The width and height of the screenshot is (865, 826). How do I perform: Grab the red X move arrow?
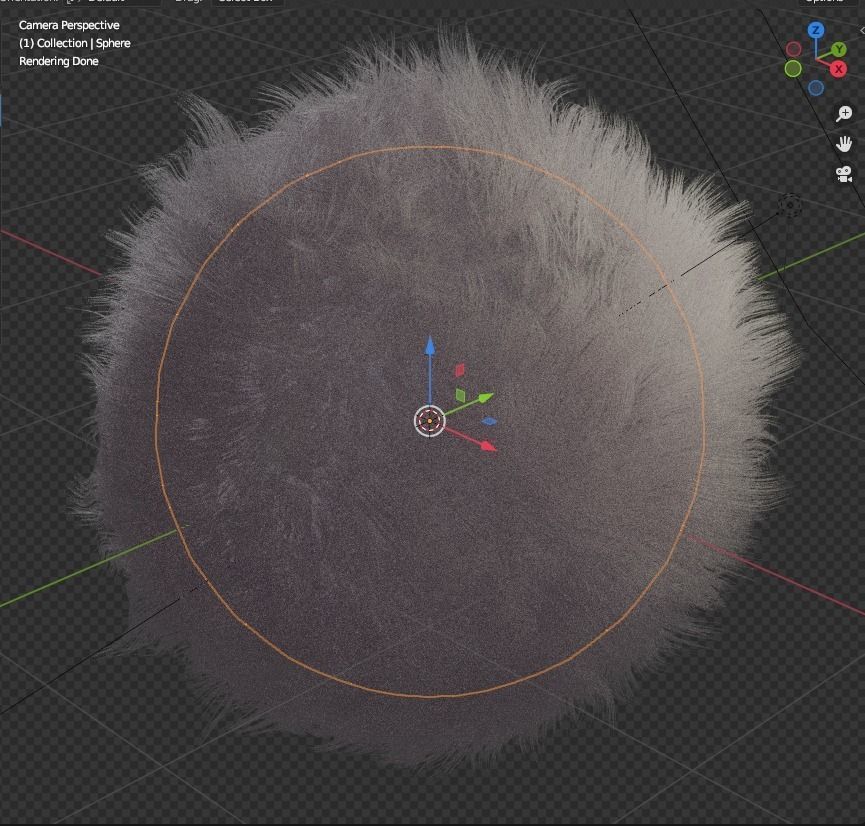coord(488,446)
